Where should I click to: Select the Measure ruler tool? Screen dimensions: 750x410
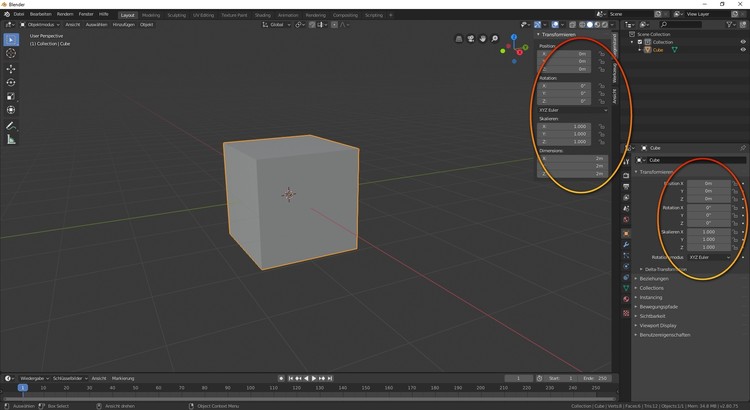[11, 140]
